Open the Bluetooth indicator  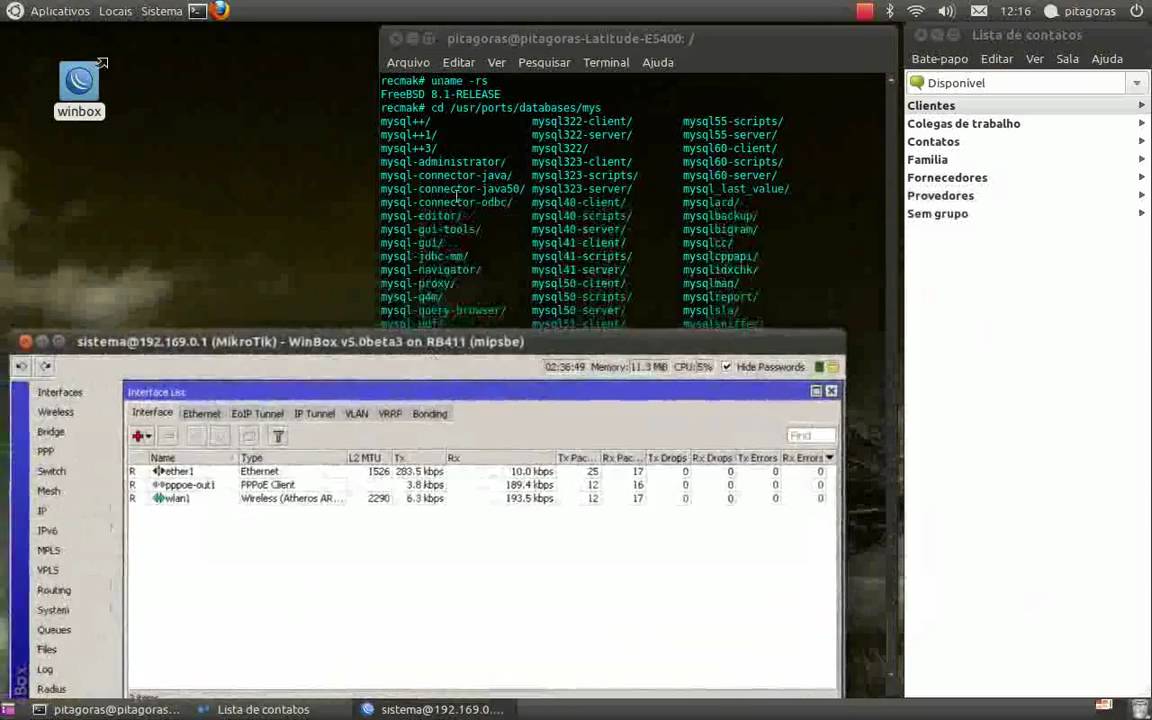click(889, 11)
